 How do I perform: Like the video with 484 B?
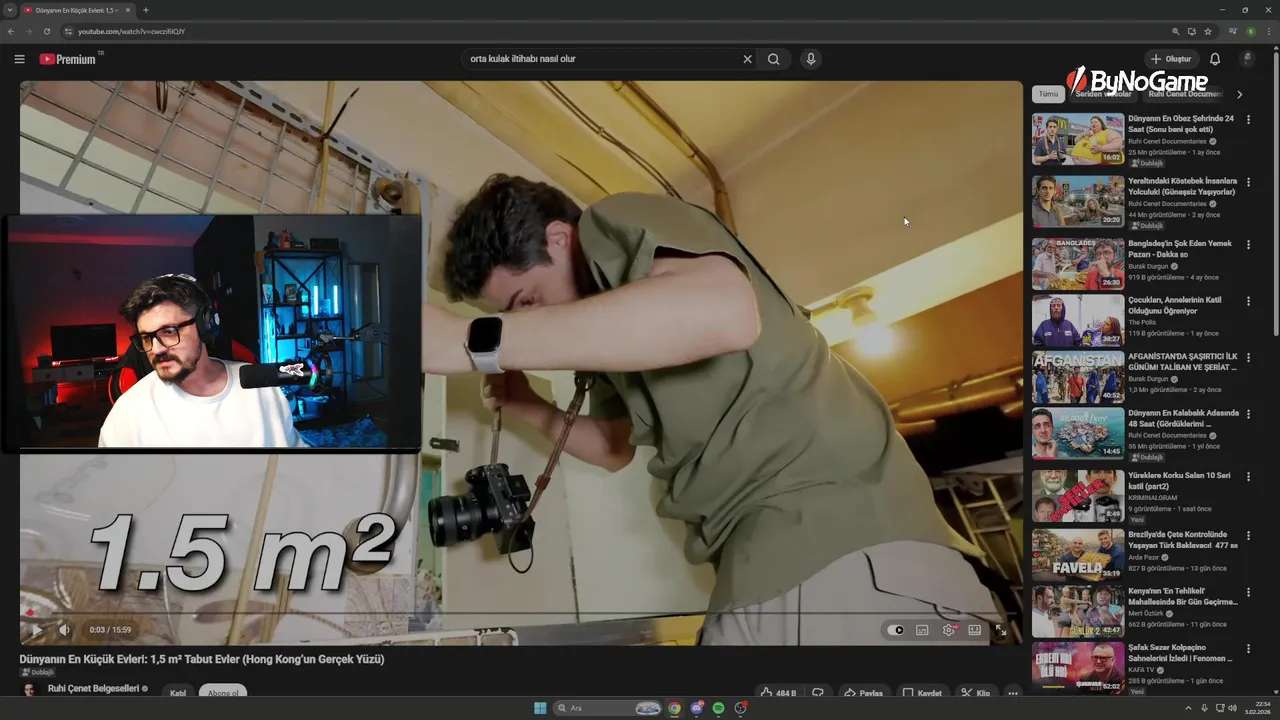tap(779, 692)
